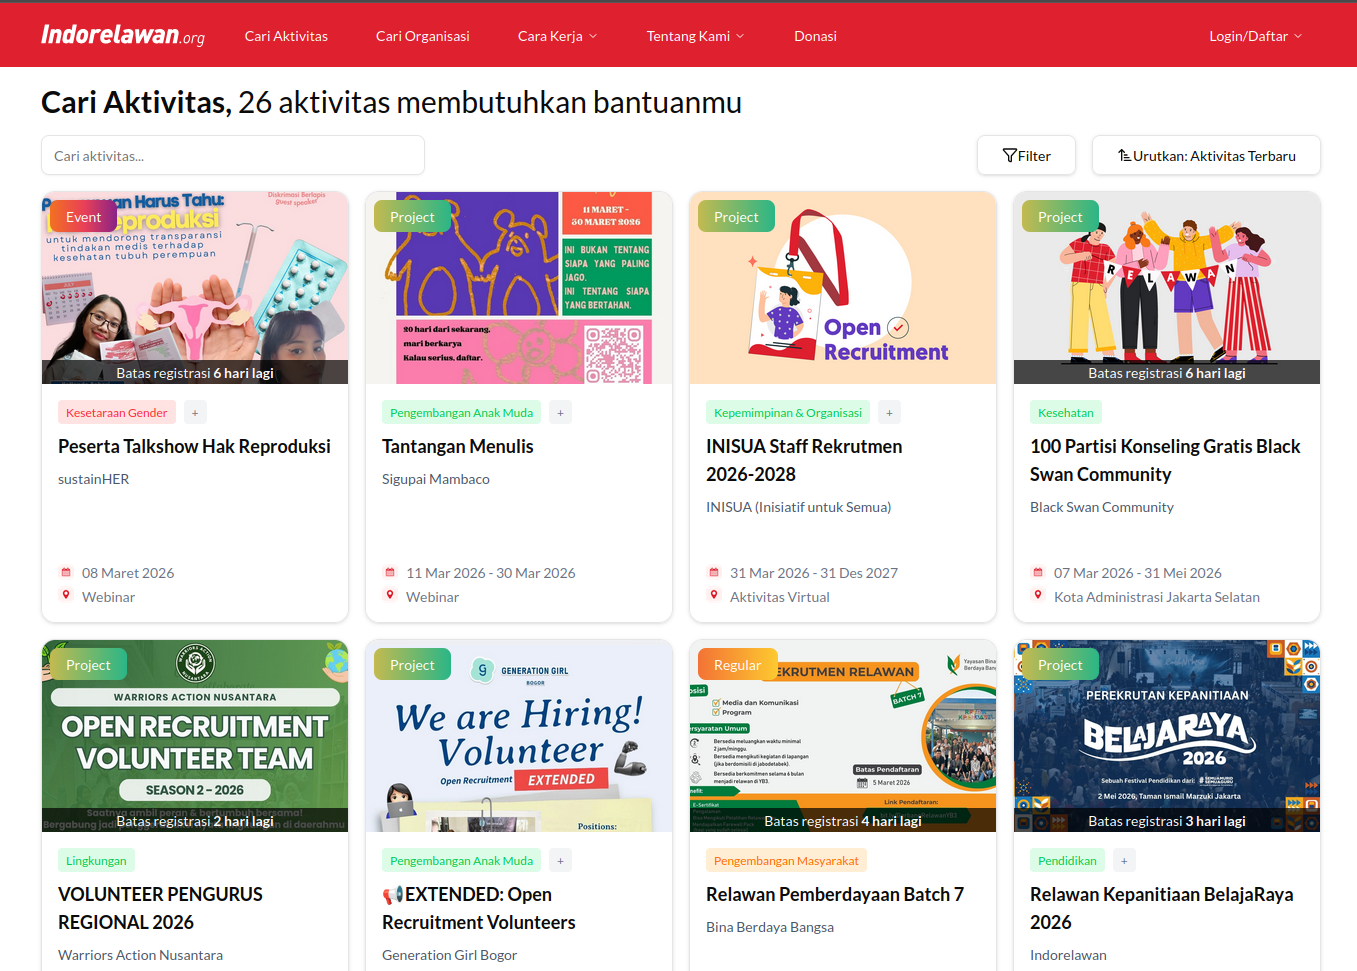Click organizer name Bina Berdaya Bangsa

770,927
